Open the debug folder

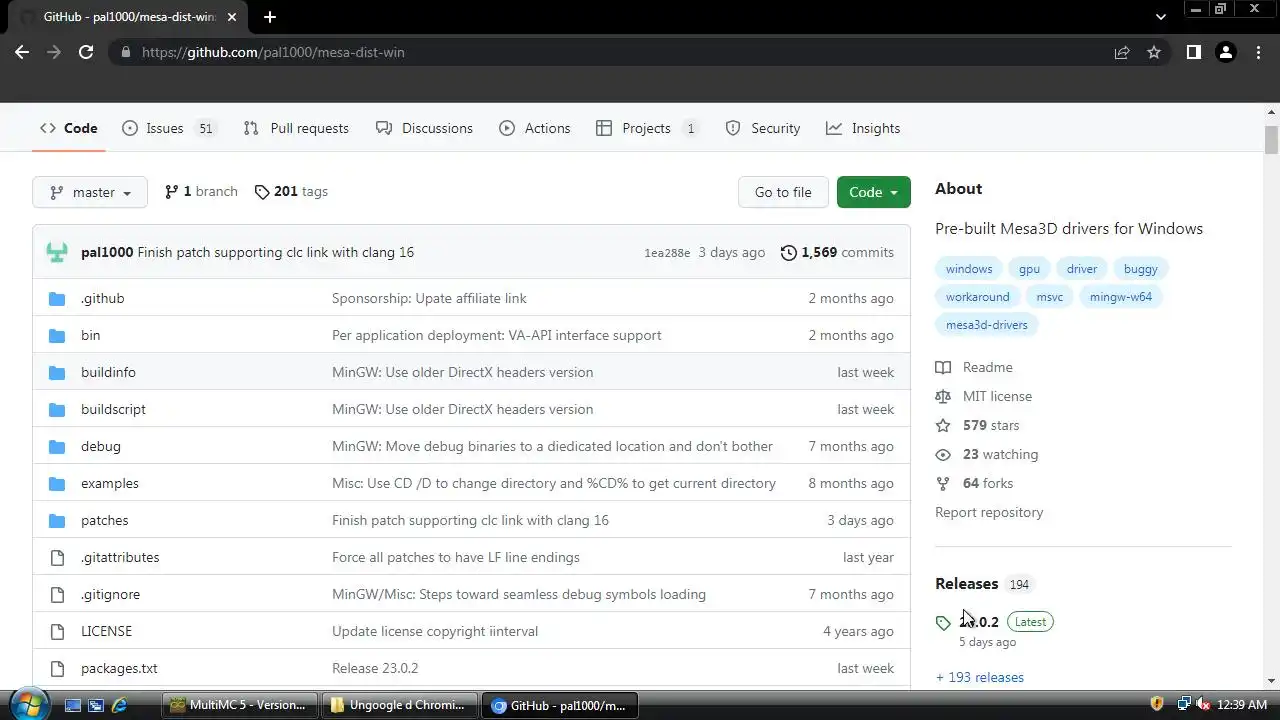(x=101, y=446)
